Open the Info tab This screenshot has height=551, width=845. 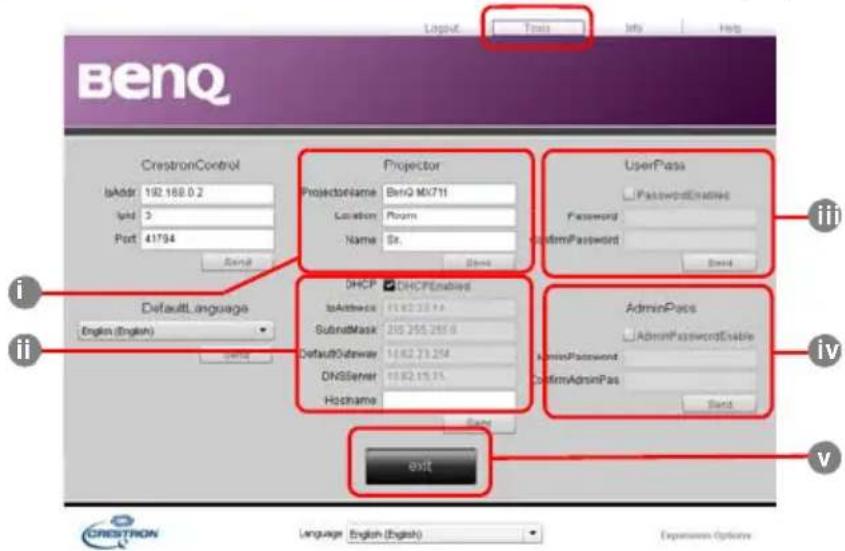[634, 28]
